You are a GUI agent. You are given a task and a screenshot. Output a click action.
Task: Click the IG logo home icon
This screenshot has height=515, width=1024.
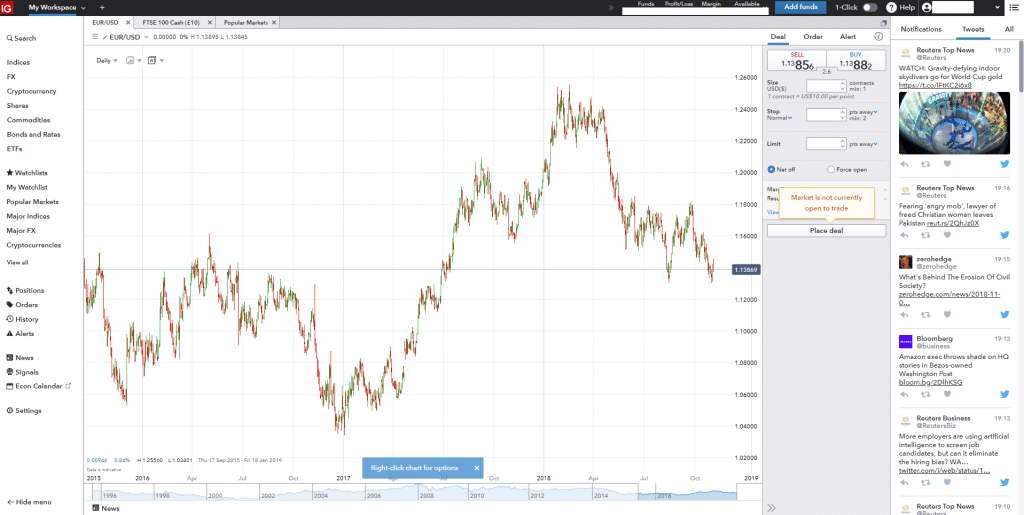(9, 7)
